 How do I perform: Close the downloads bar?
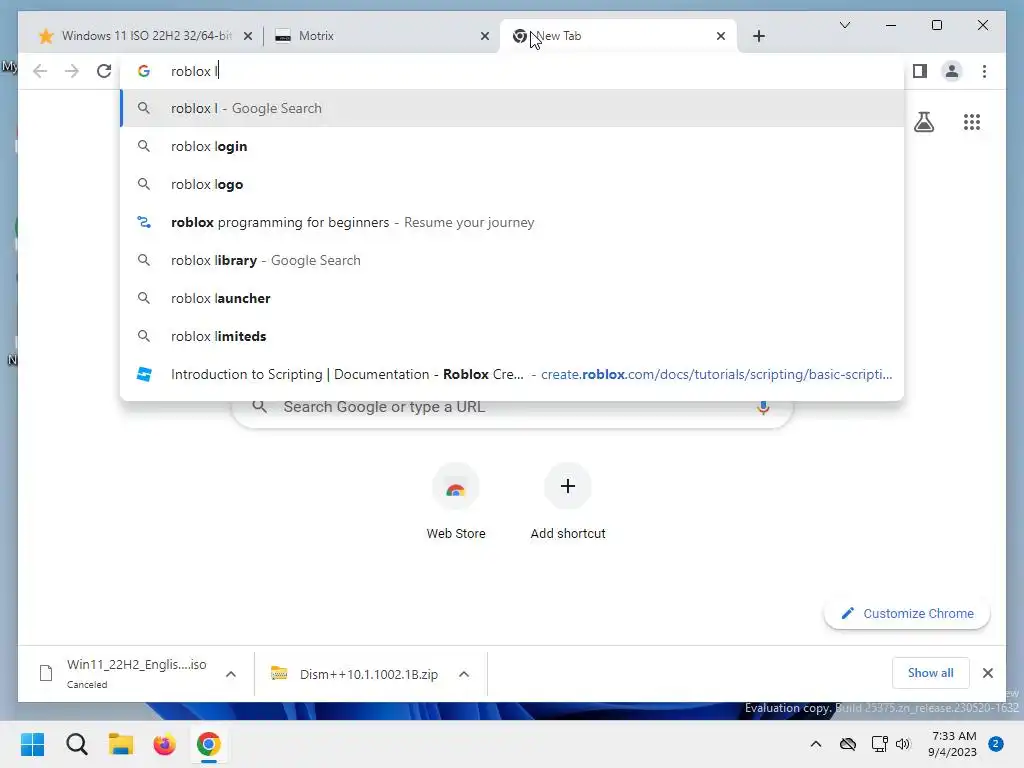coord(987,673)
